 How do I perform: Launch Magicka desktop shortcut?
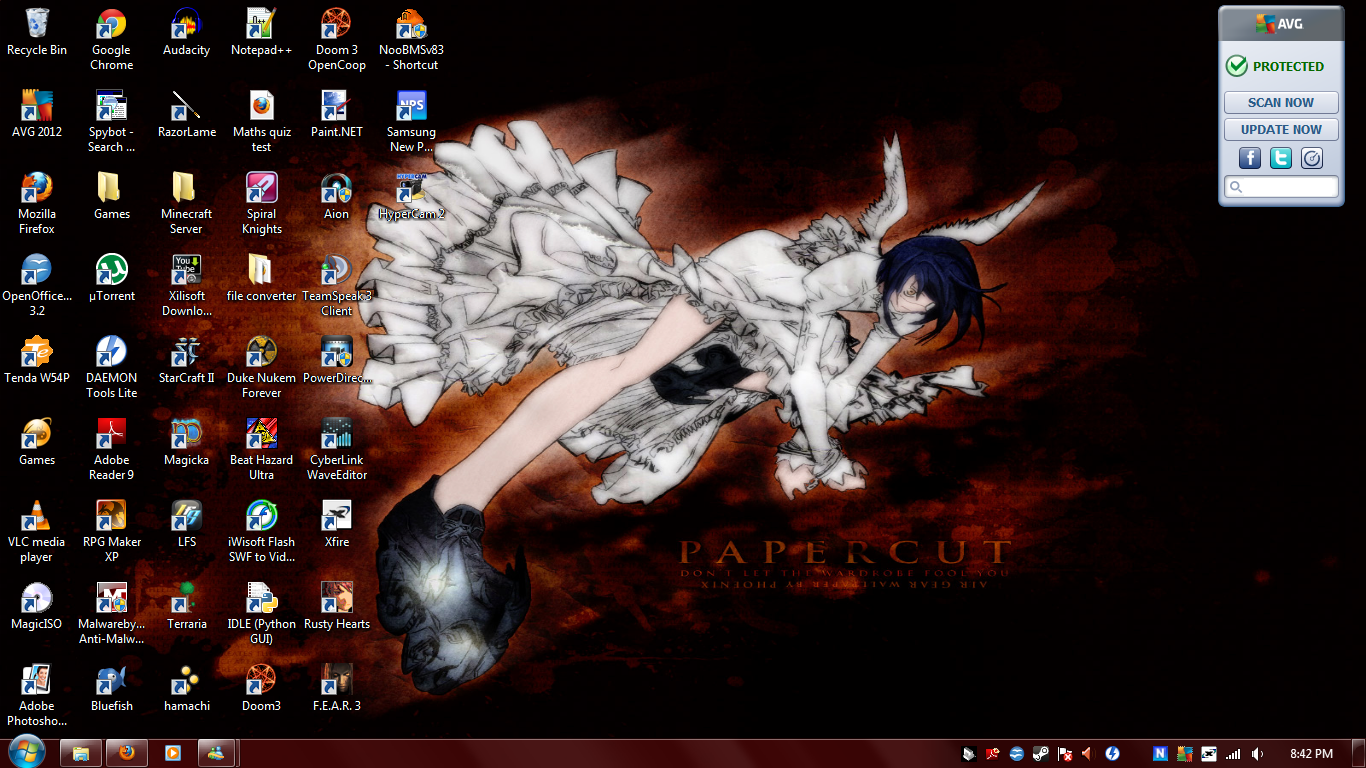coord(186,442)
